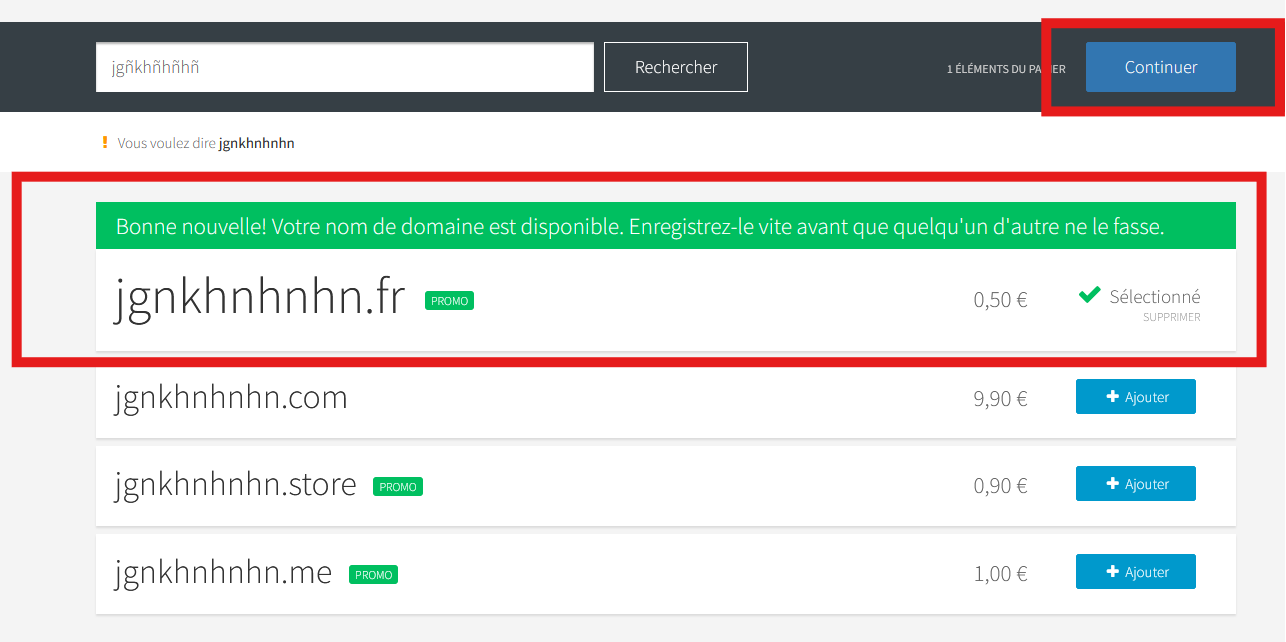Add jgnkhnhnhn.me using the Ajouter button
This screenshot has height=642, width=1286.
click(1135, 572)
